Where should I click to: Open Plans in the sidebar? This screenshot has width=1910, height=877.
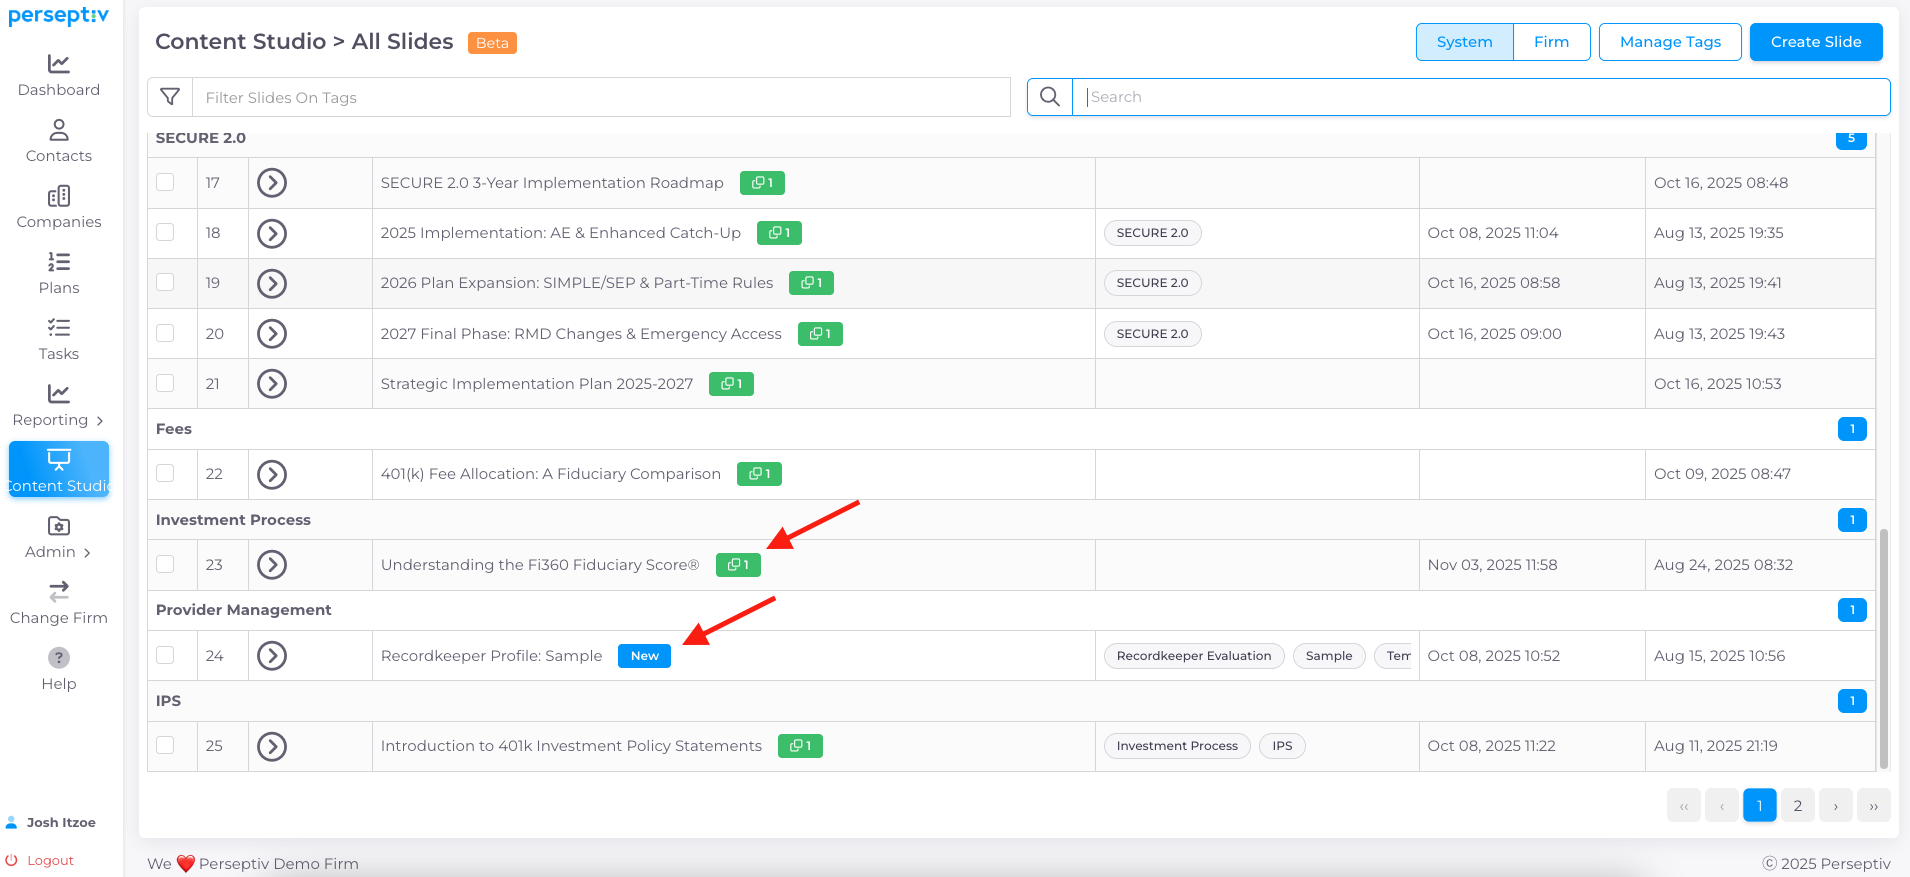[x=59, y=274]
